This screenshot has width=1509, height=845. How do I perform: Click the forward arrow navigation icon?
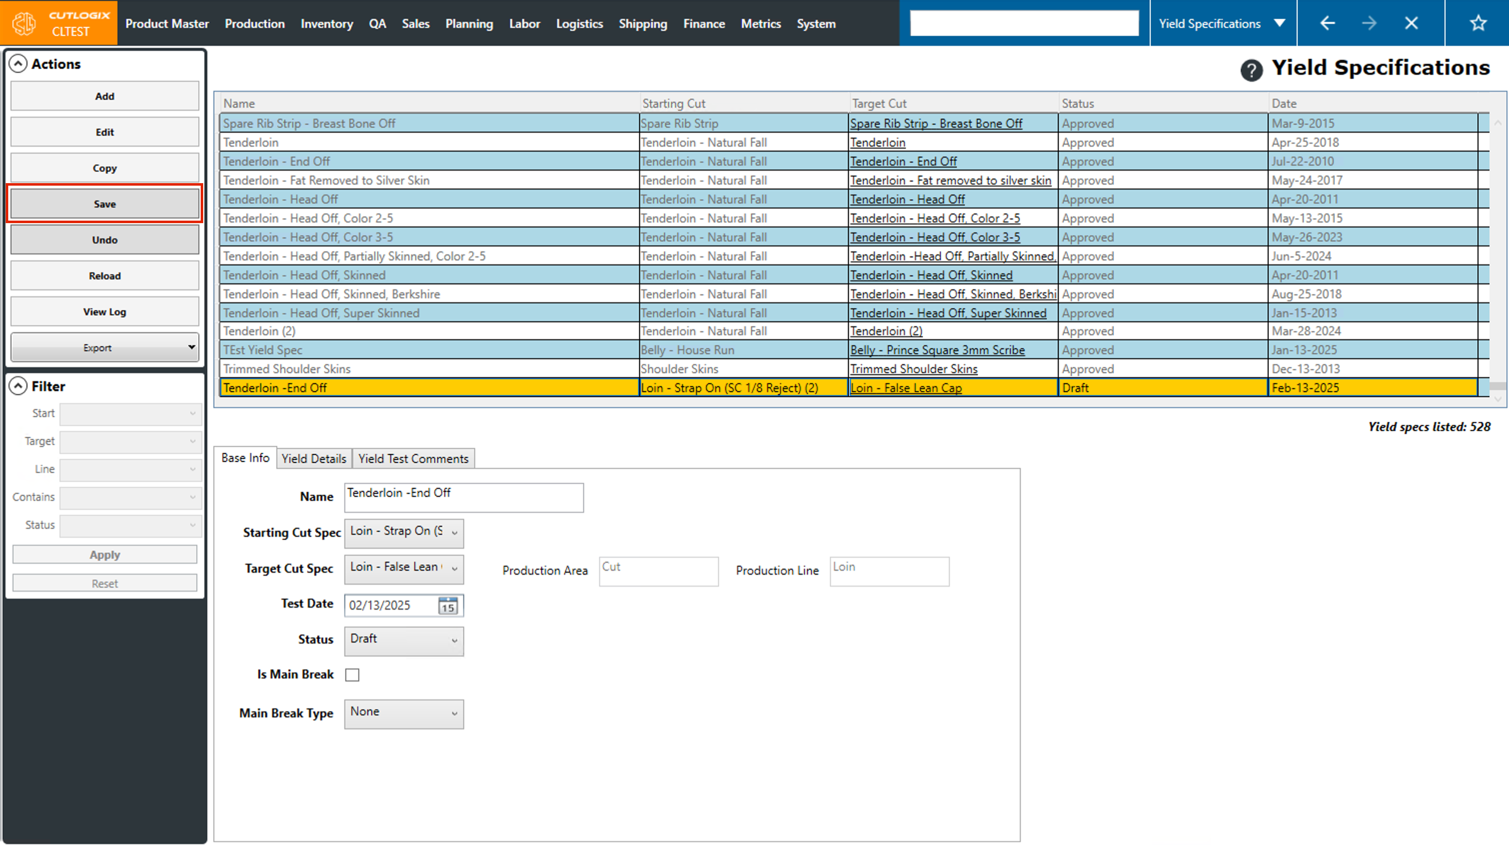click(1369, 23)
